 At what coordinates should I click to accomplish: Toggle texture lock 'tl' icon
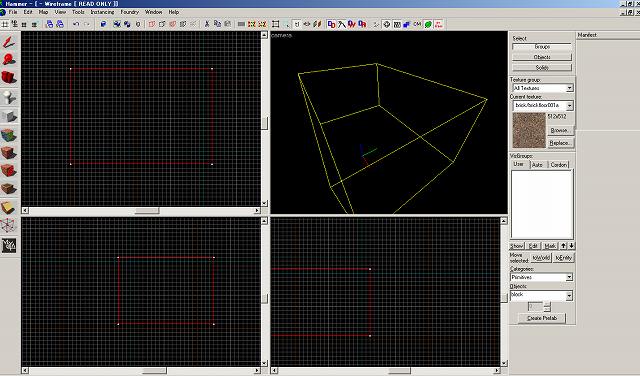[x=297, y=24]
